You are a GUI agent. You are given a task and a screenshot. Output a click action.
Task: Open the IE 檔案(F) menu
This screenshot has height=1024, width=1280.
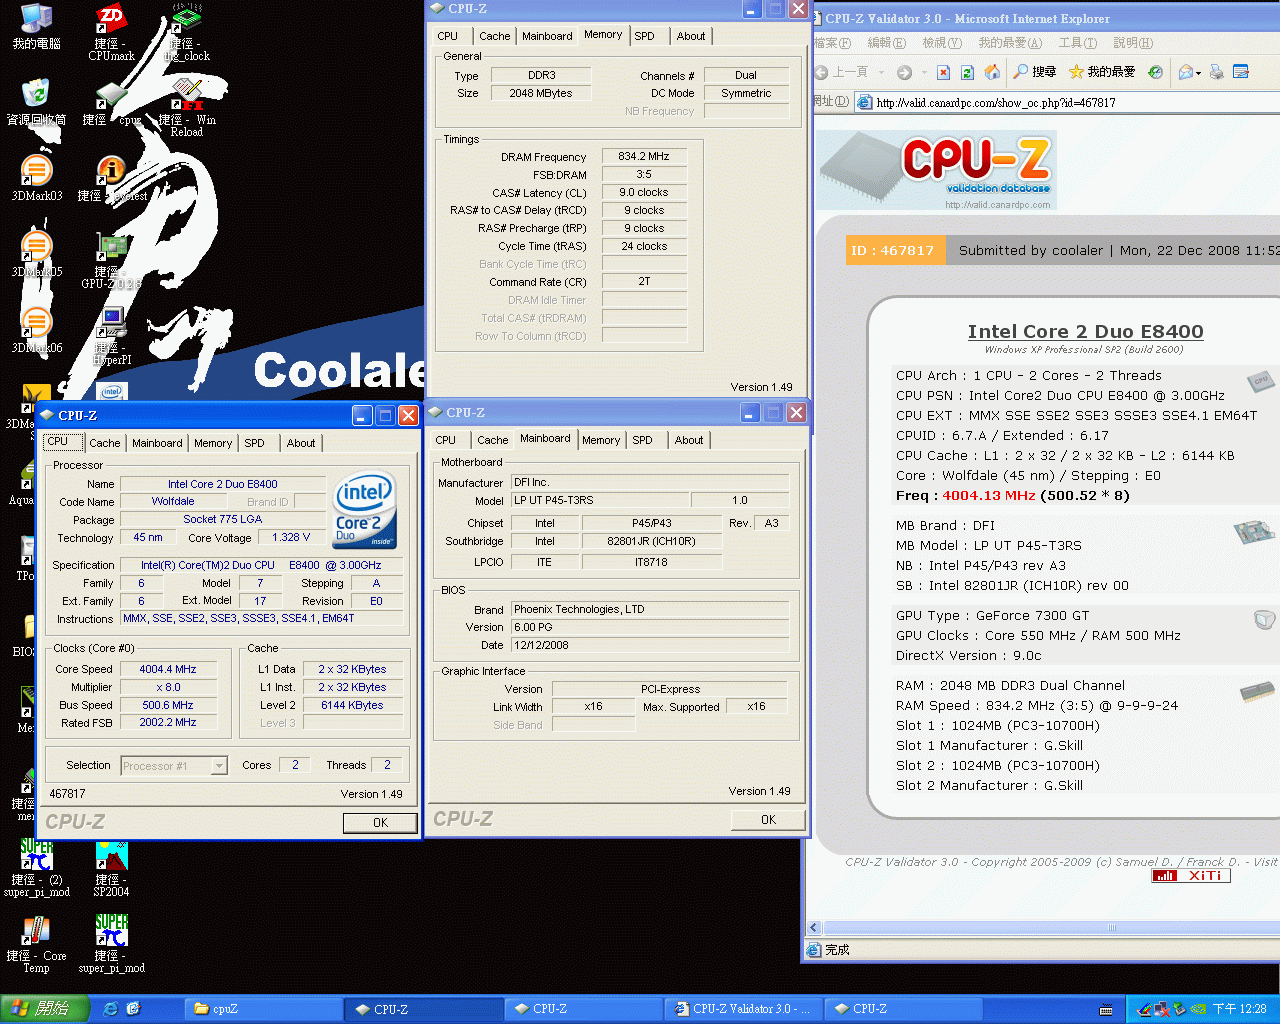pos(832,43)
